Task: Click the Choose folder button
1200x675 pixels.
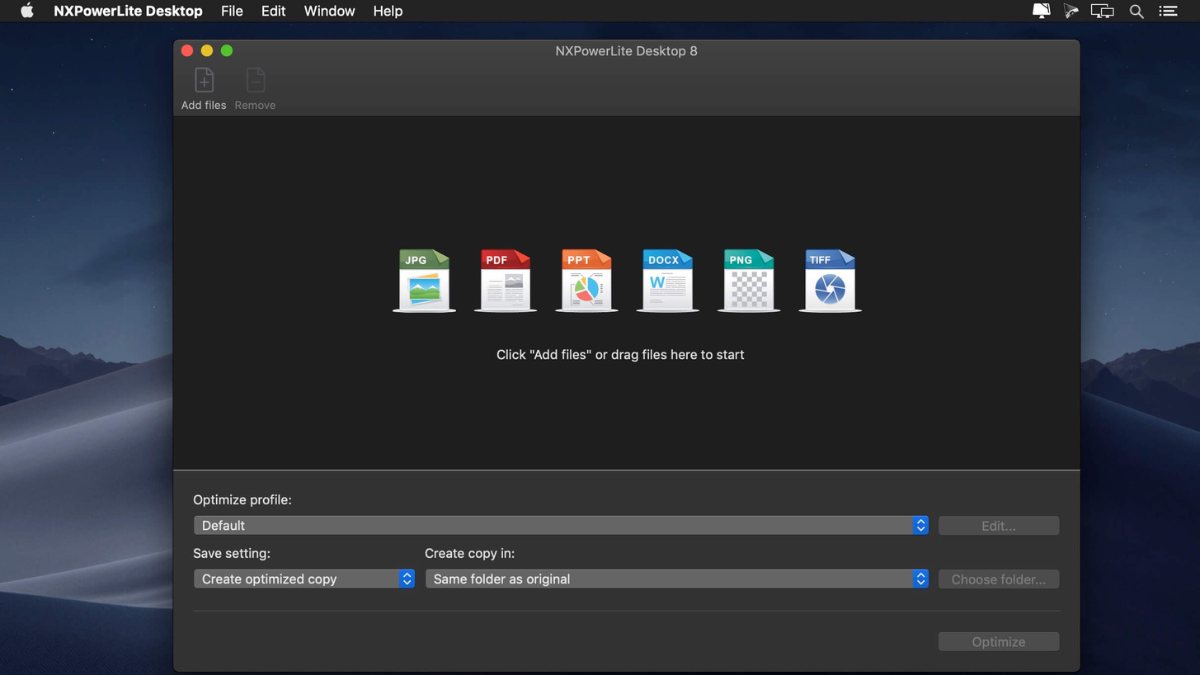Action: [998, 579]
